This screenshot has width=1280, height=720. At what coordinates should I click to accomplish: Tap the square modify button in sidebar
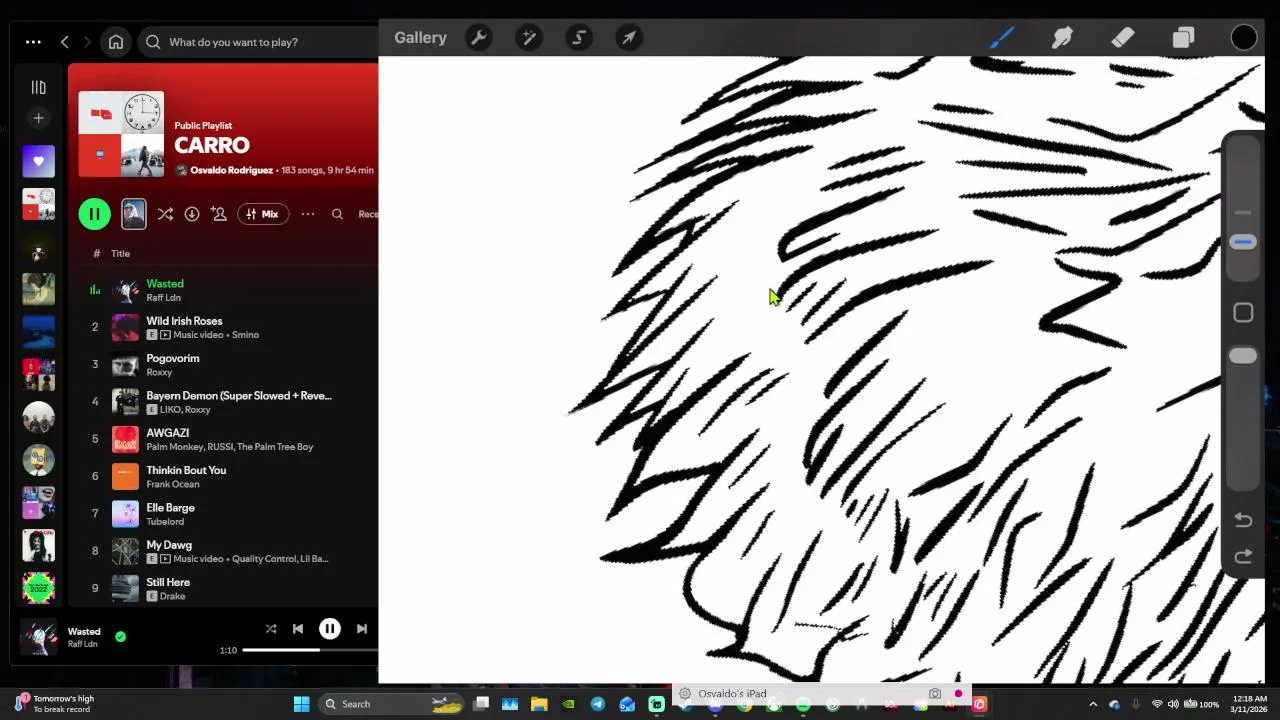pos(1243,313)
